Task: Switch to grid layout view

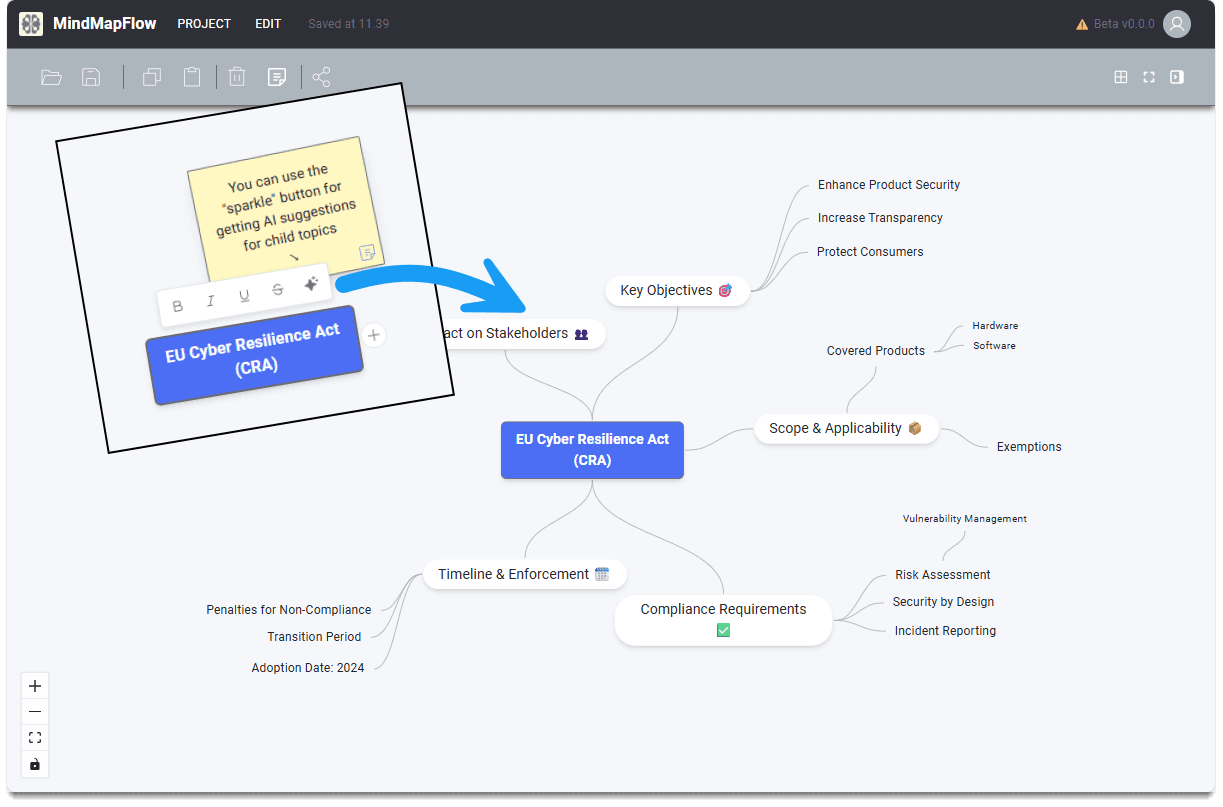Action: click(1120, 76)
